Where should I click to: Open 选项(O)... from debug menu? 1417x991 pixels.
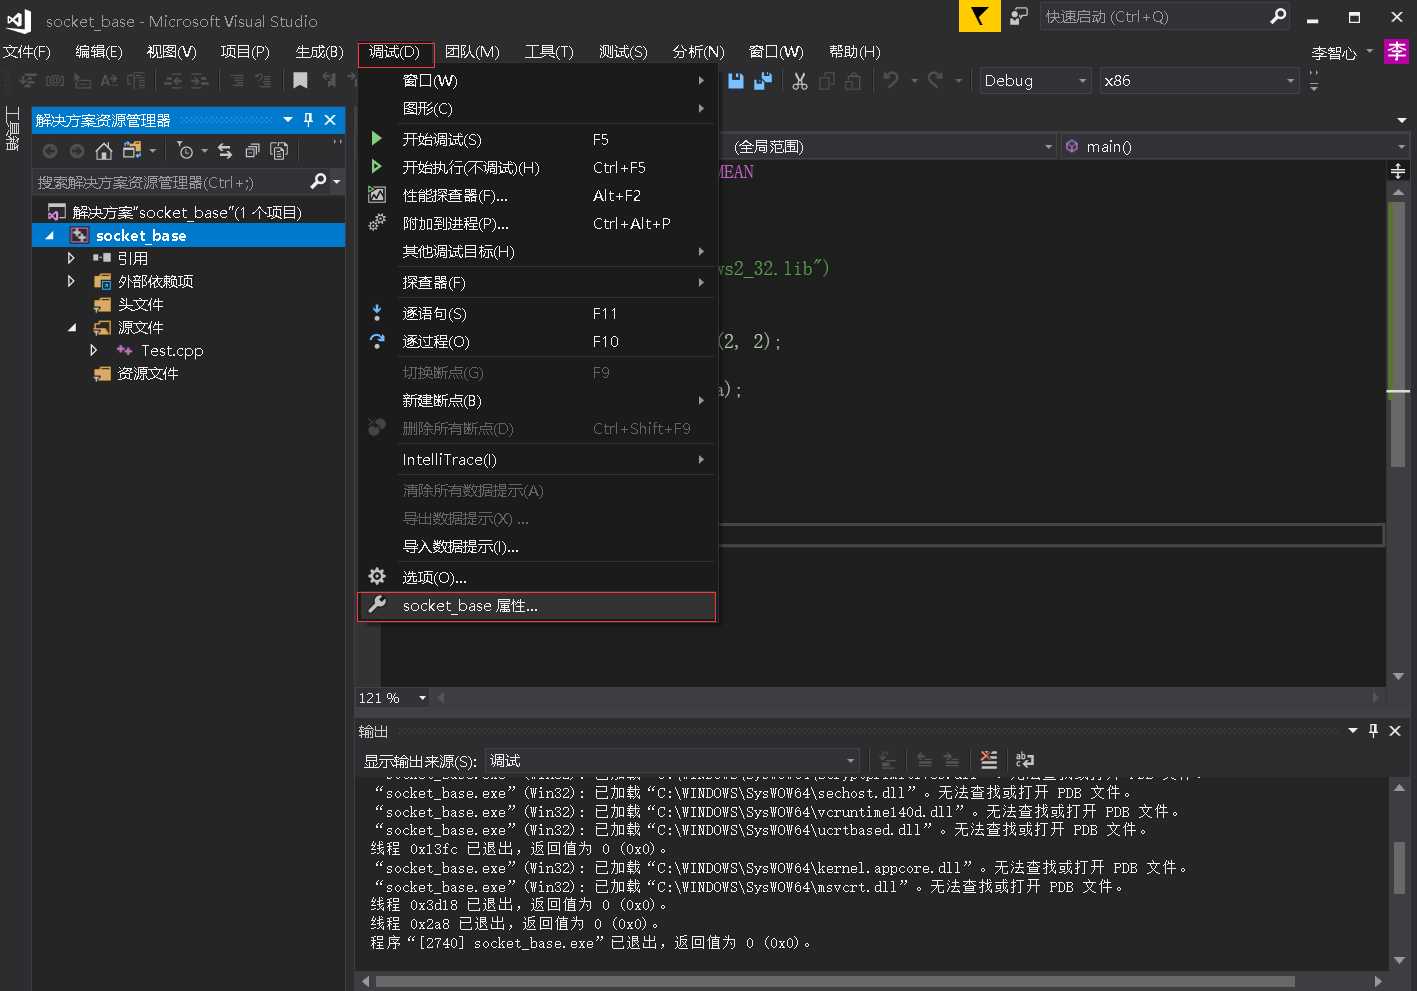(x=537, y=577)
